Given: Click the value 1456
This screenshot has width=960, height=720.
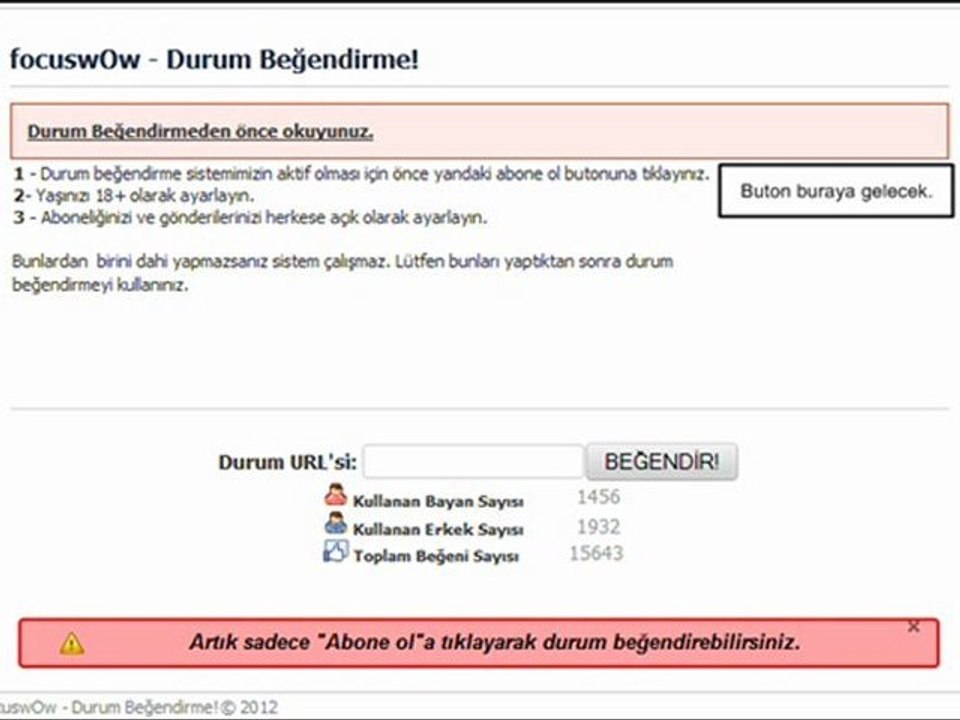Looking at the screenshot, I should 598,497.
